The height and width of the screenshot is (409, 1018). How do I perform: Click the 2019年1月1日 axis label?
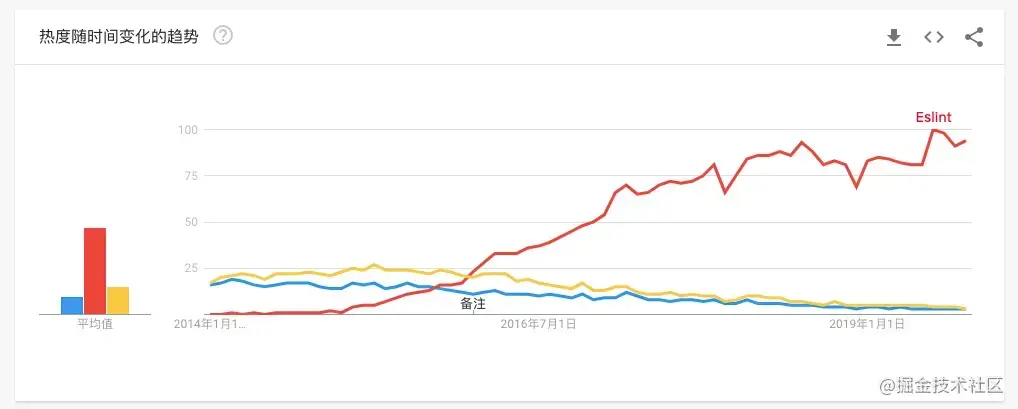click(868, 324)
